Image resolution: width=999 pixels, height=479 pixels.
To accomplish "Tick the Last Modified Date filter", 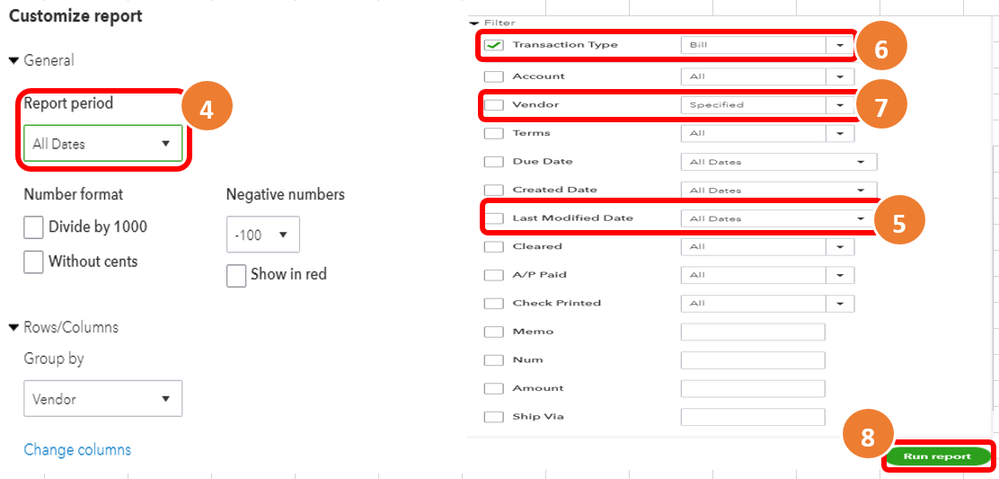I will (x=494, y=218).
